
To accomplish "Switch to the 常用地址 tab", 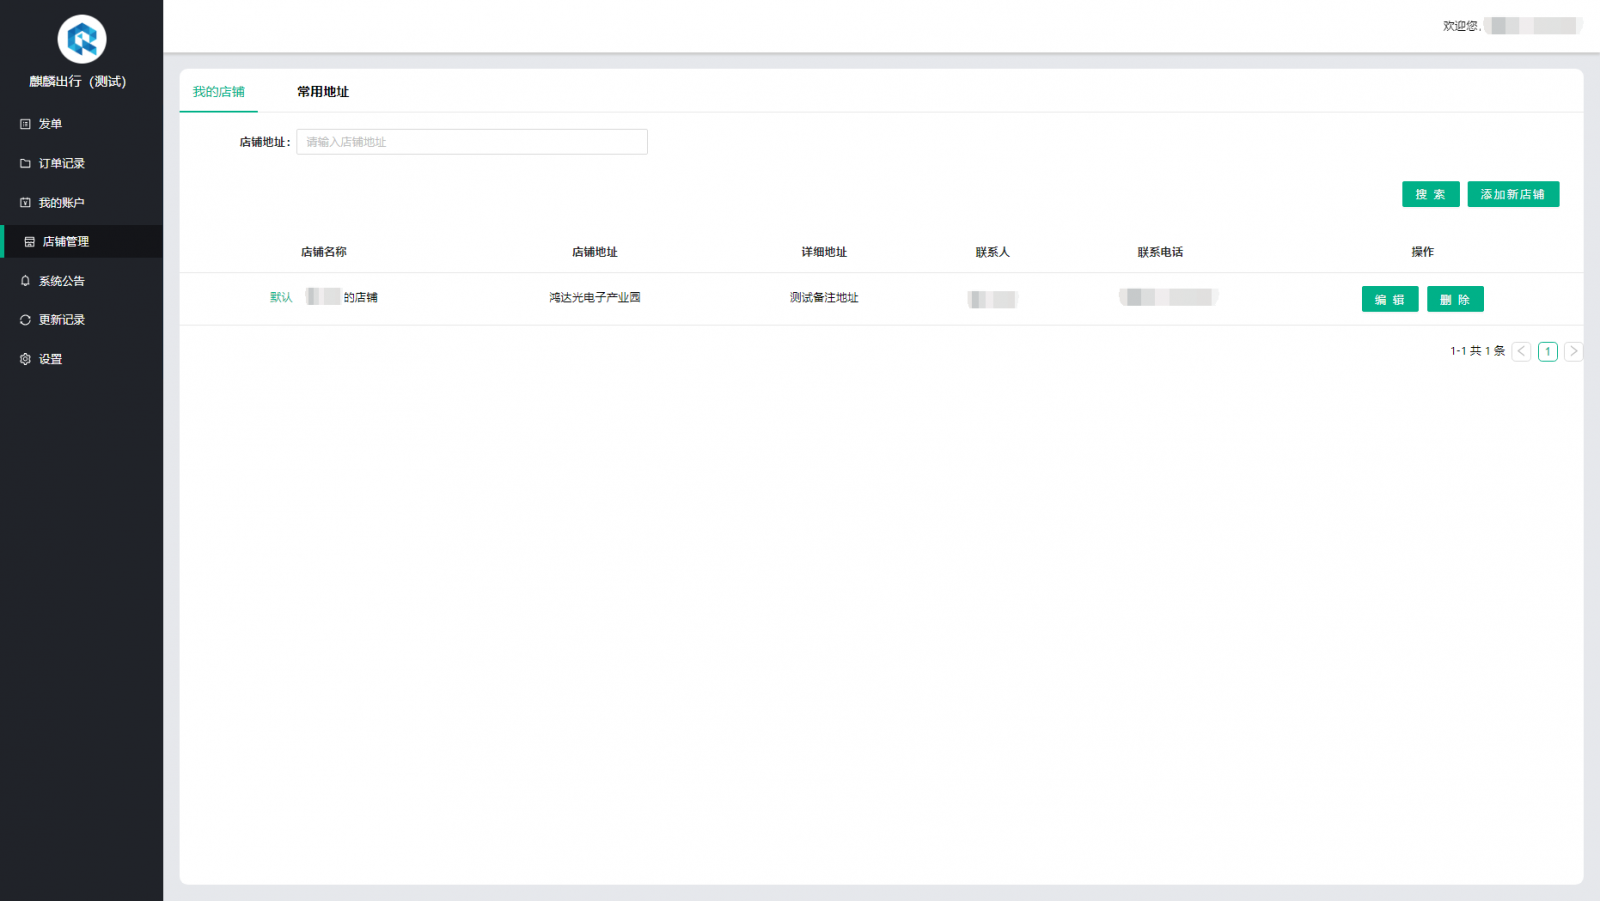I will pos(322,92).
